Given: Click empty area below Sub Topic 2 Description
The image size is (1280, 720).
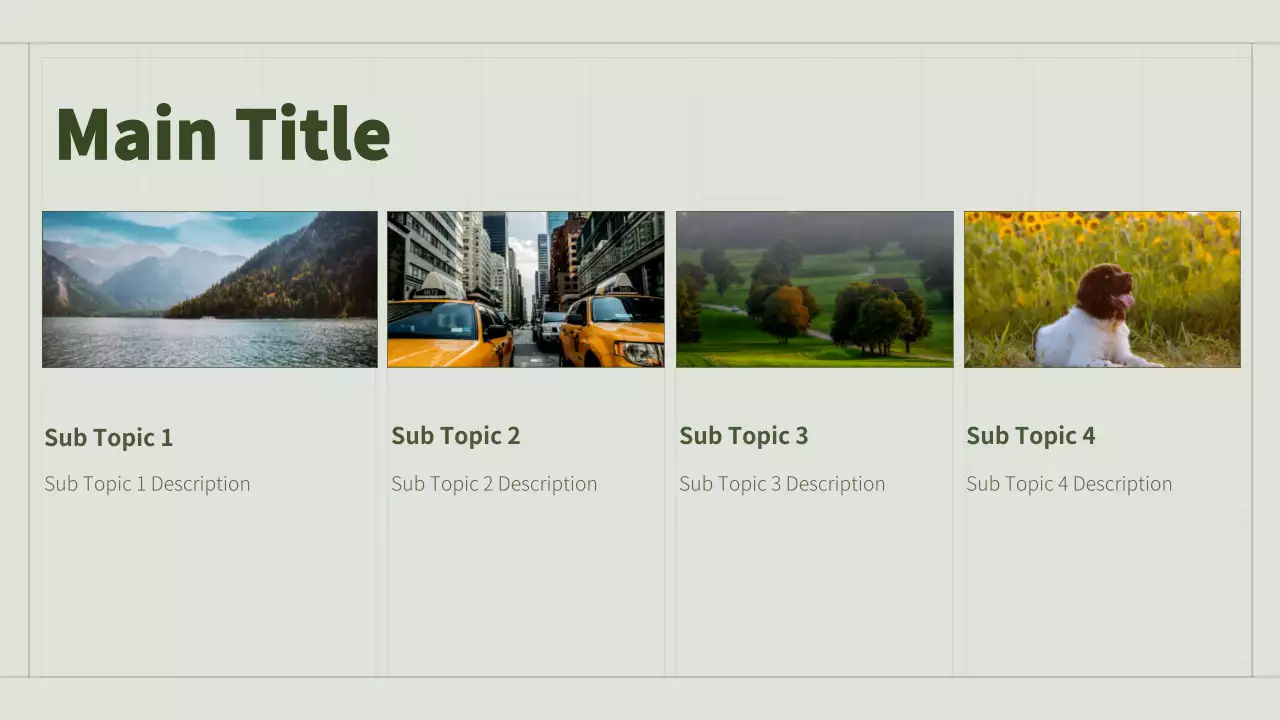Looking at the screenshot, I should pyautogui.click(x=525, y=590).
